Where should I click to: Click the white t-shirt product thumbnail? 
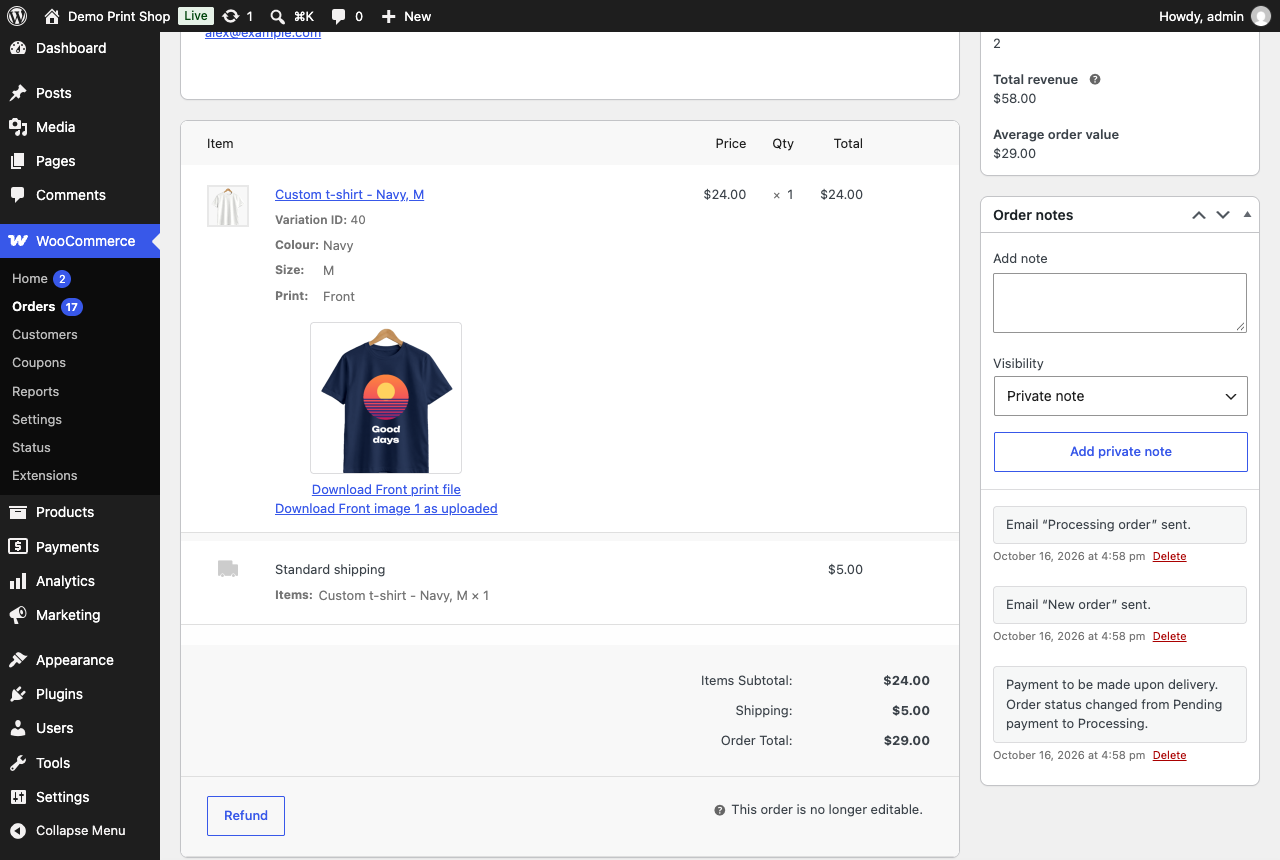(228, 206)
